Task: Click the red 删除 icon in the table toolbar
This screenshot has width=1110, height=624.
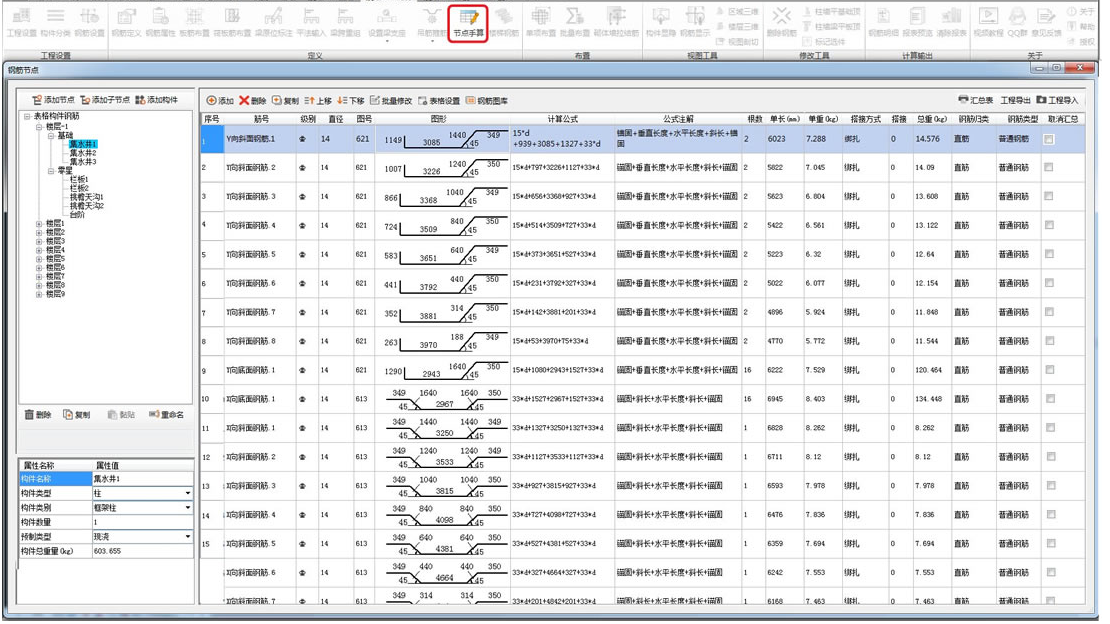Action: point(243,101)
